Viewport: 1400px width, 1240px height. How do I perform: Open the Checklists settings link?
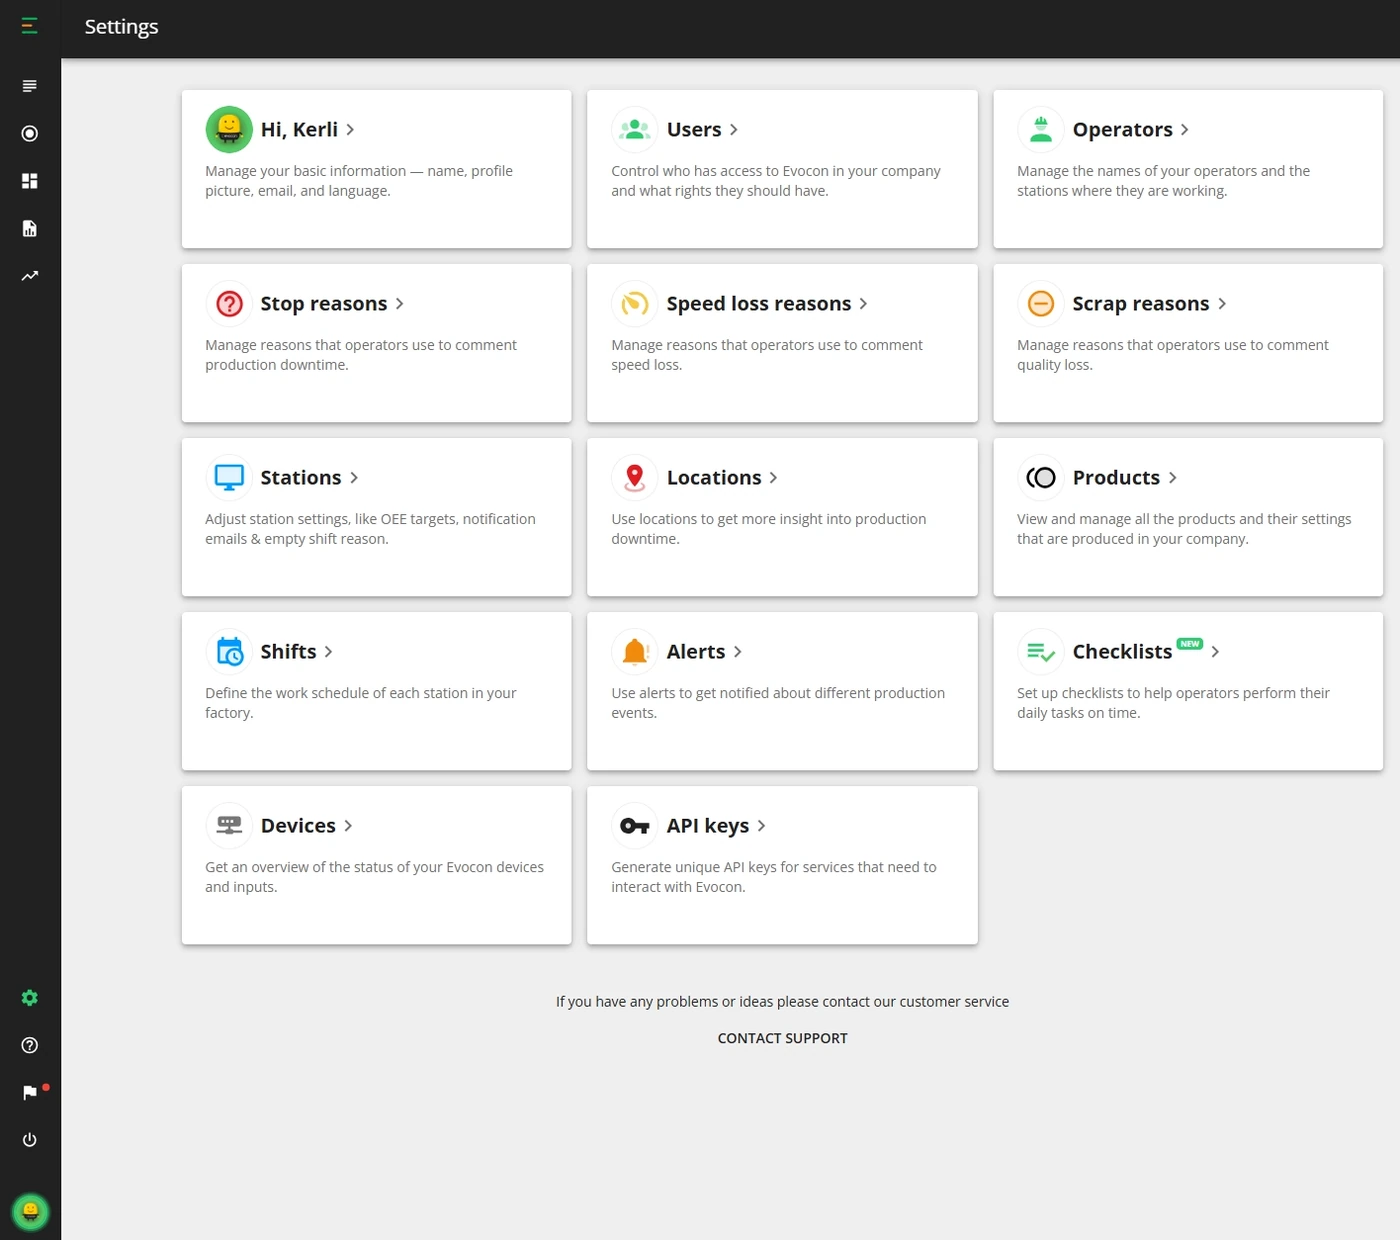coord(1122,652)
